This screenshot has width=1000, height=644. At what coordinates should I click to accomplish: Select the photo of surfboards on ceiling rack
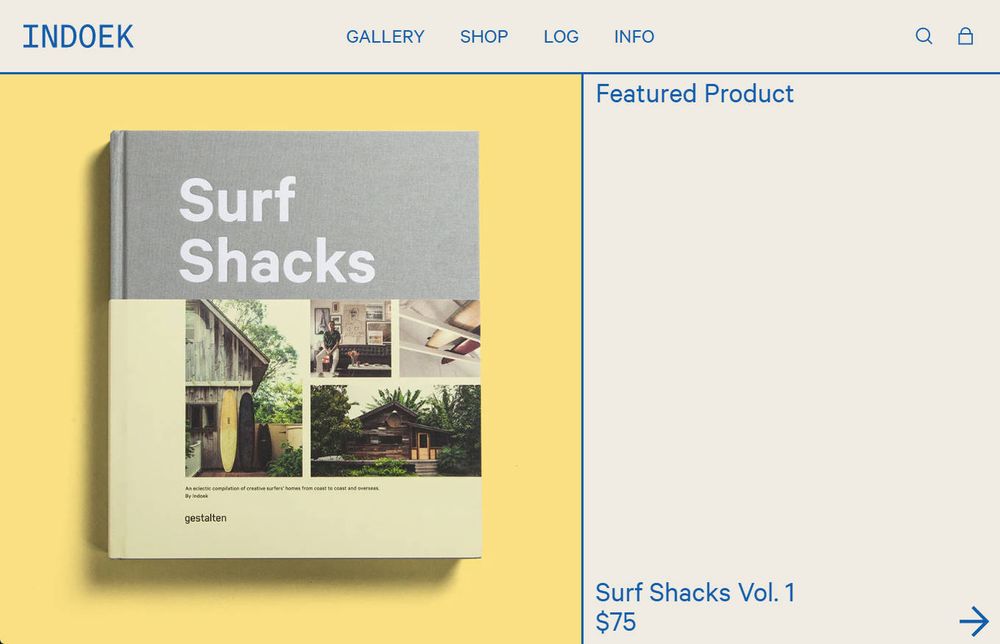(x=440, y=338)
